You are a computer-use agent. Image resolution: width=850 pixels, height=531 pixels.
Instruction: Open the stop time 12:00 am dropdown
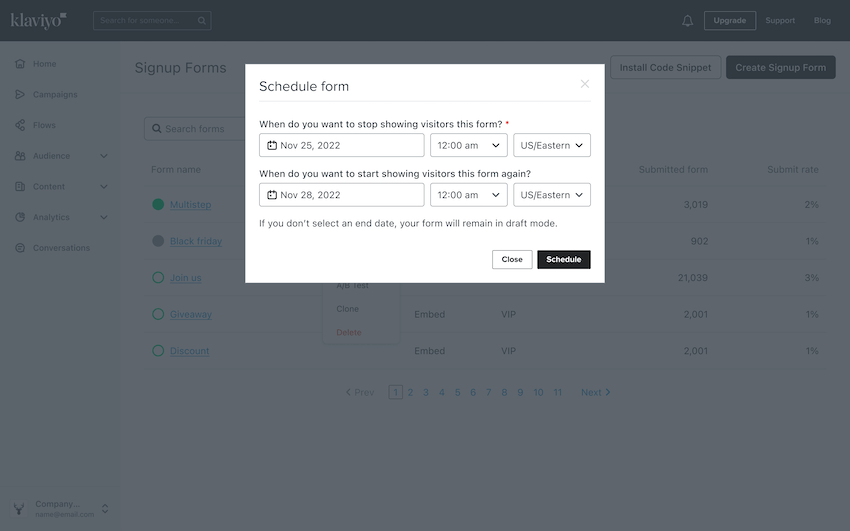click(469, 145)
